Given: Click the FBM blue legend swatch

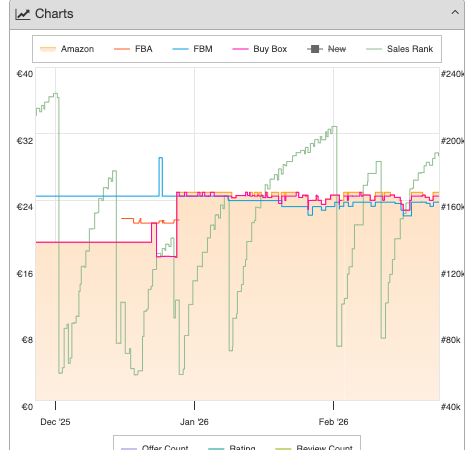Looking at the screenshot, I should (x=181, y=49).
